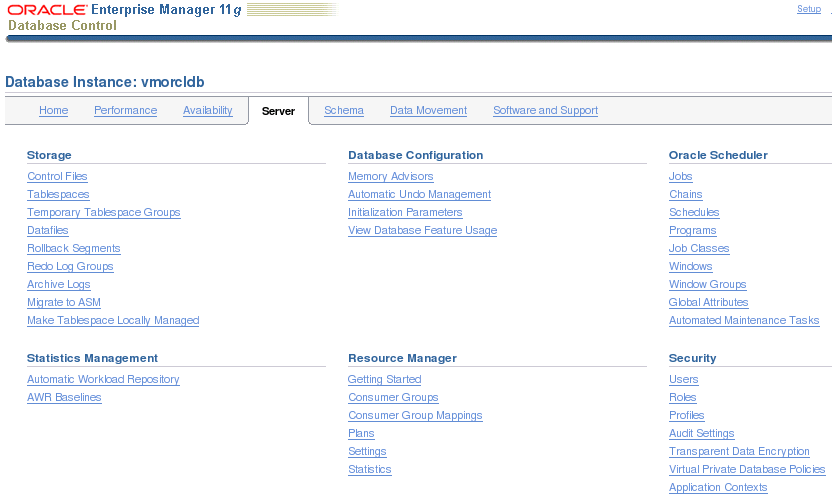Open Rollback Segments
Image resolution: width=832 pixels, height=501 pixels.
pyautogui.click(x=74, y=248)
